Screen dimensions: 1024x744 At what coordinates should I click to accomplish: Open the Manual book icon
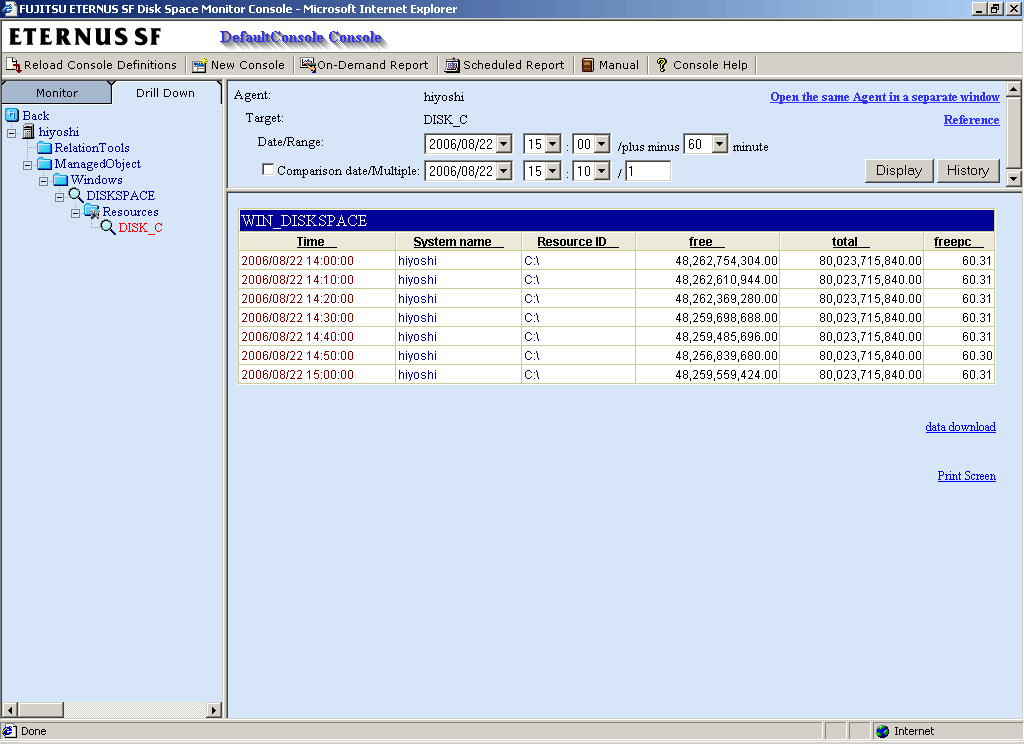(x=588, y=65)
